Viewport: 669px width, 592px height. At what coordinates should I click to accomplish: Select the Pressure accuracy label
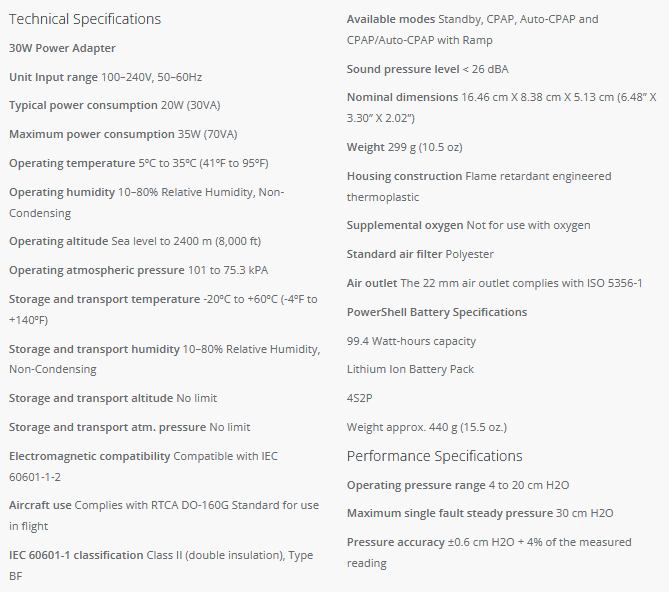395,542
